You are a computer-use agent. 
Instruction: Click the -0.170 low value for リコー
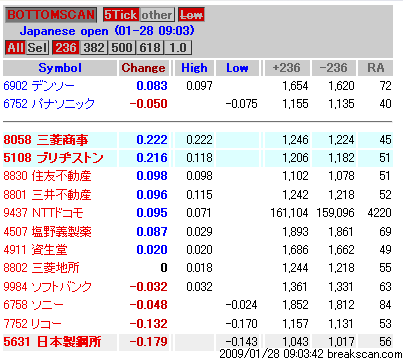(241, 323)
